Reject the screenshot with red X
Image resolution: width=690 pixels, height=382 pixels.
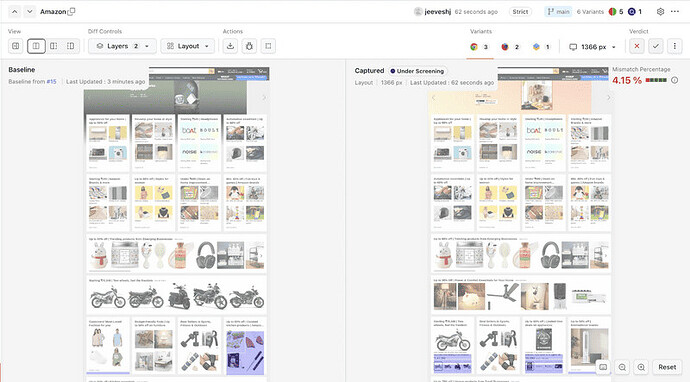click(x=637, y=46)
